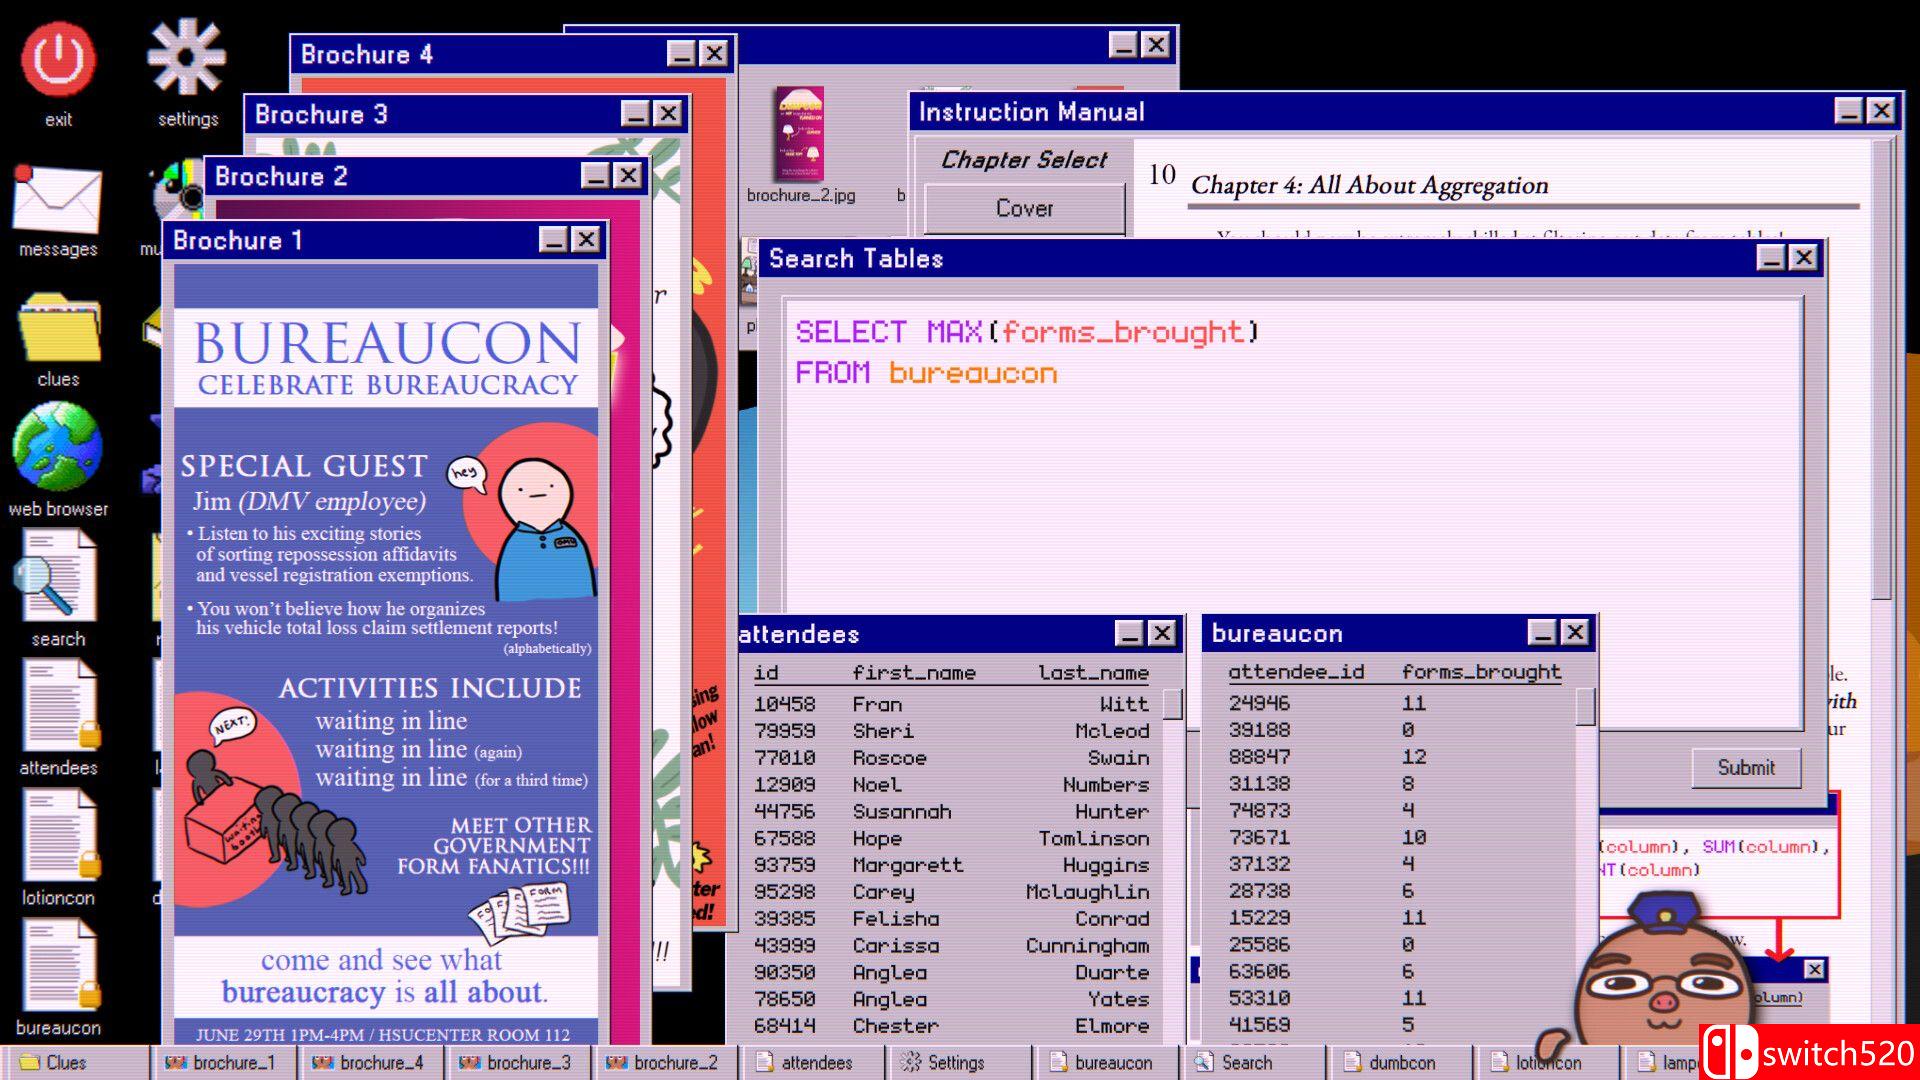Image resolution: width=1920 pixels, height=1080 pixels.
Task: Minimize the Brochure 1 window
Action: pos(553,239)
